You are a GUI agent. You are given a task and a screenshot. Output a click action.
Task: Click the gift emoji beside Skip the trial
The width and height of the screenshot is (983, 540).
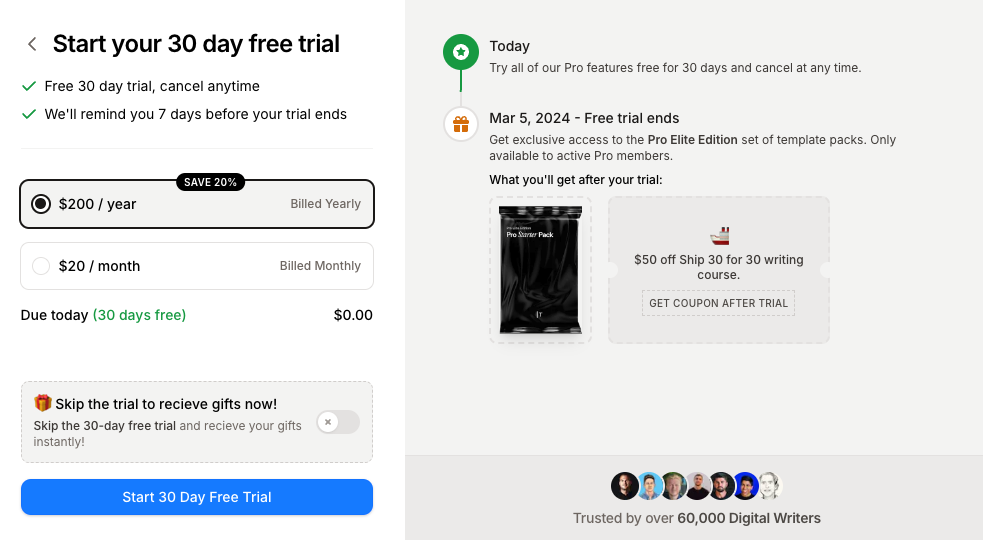(42, 403)
